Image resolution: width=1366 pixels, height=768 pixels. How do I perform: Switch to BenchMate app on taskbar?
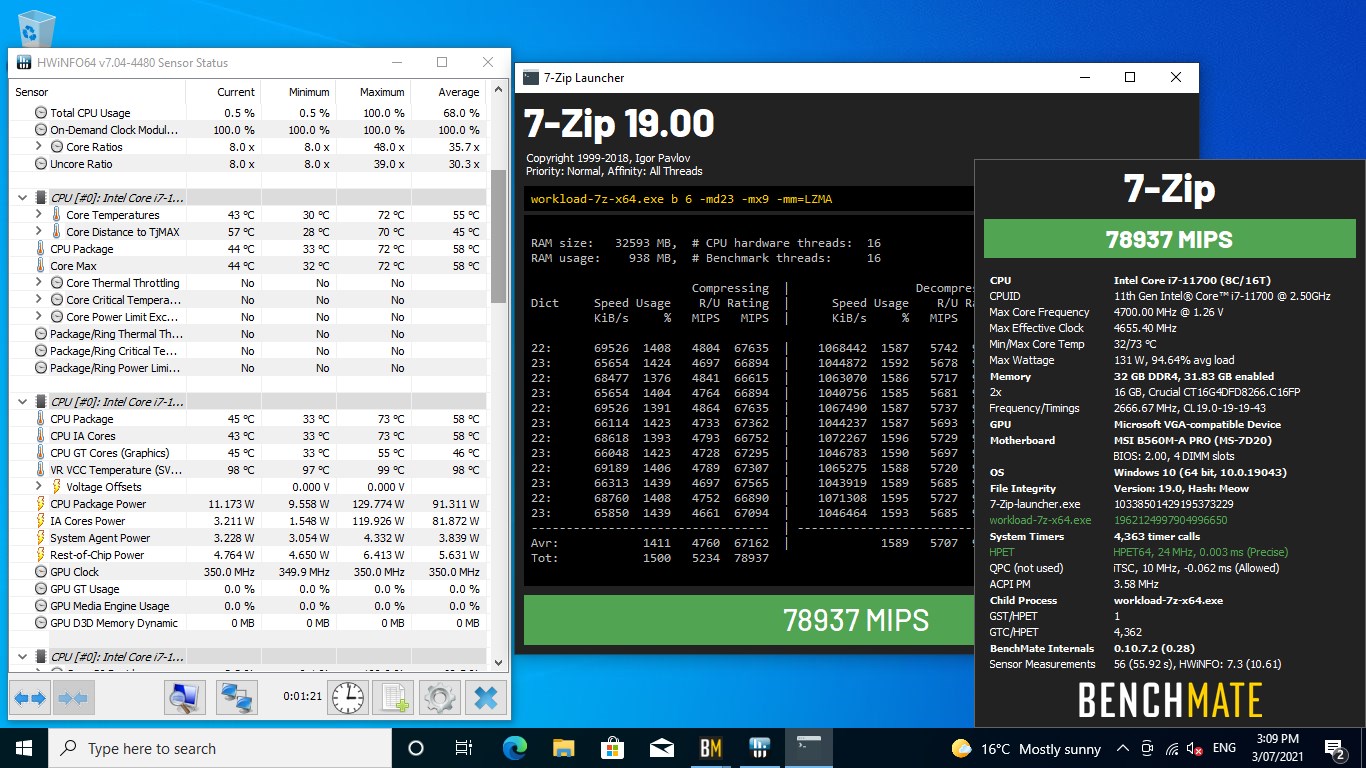point(711,748)
